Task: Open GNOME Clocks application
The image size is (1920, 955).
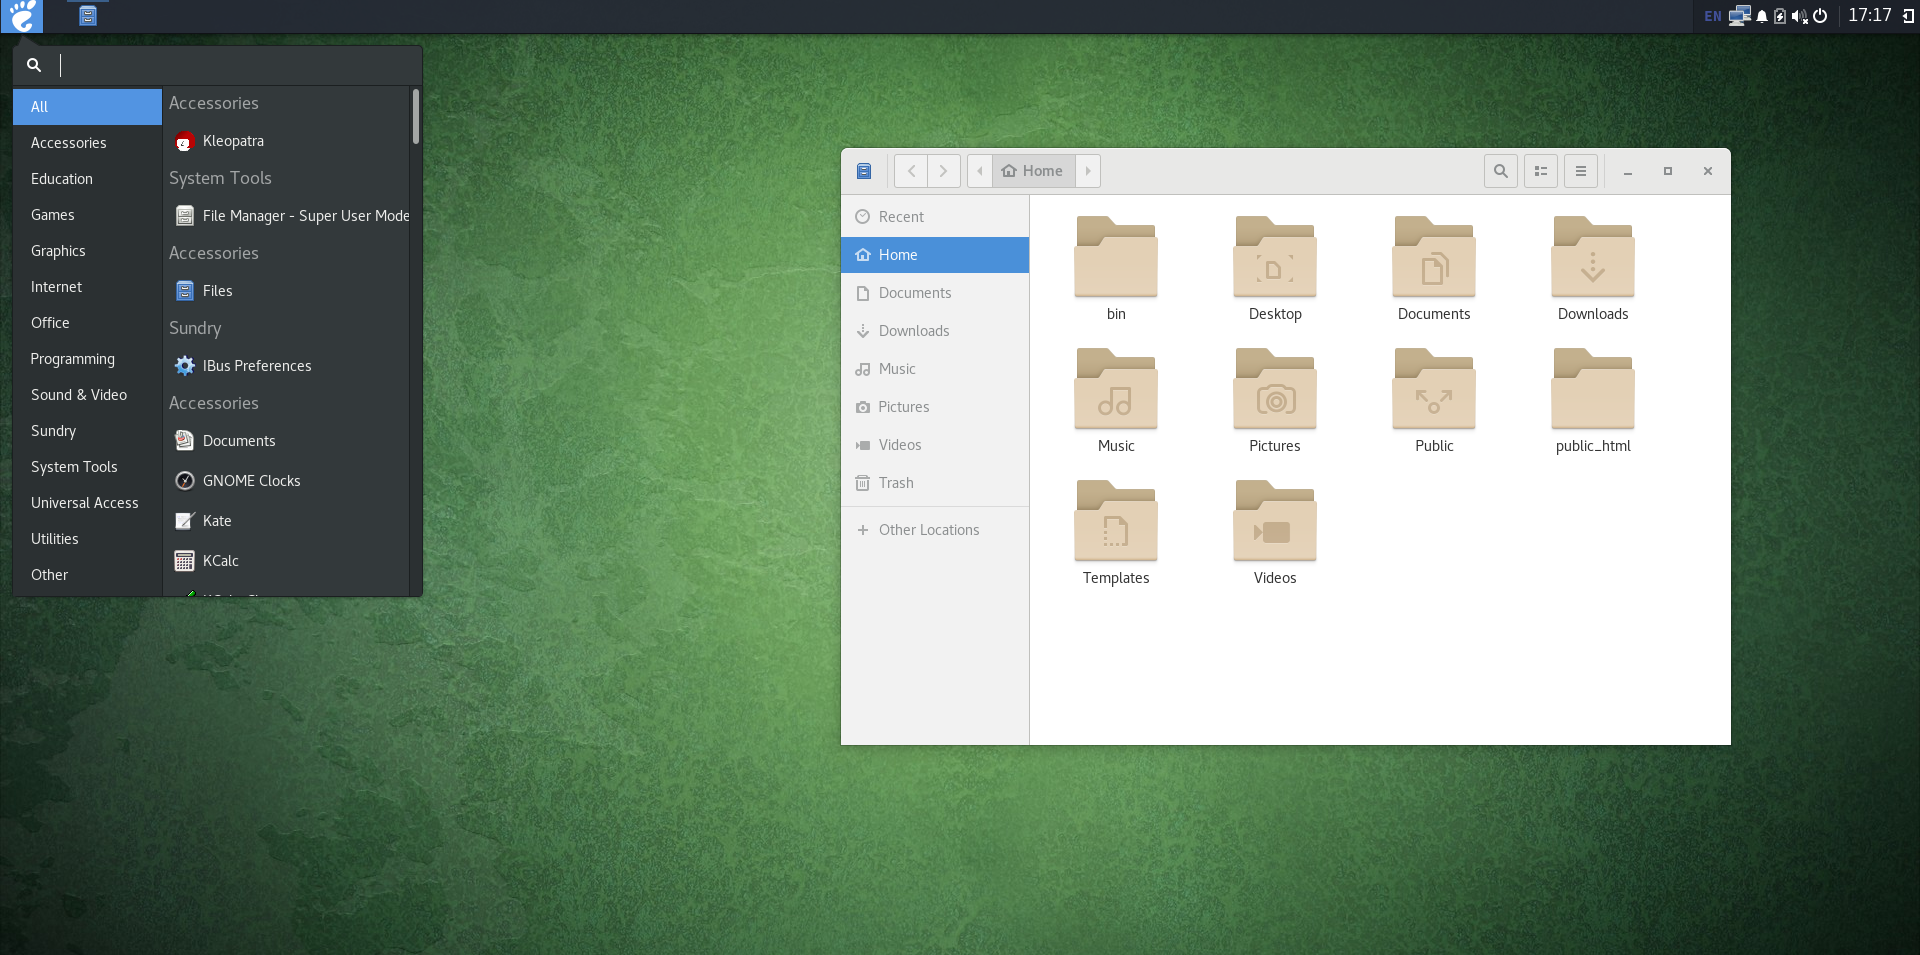Action: pos(251,481)
